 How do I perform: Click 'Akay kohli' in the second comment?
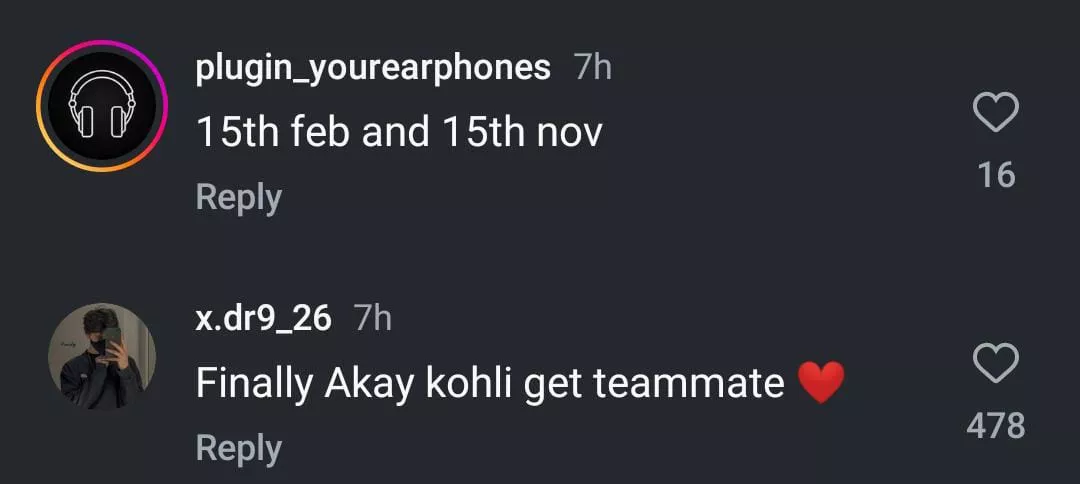point(421,383)
